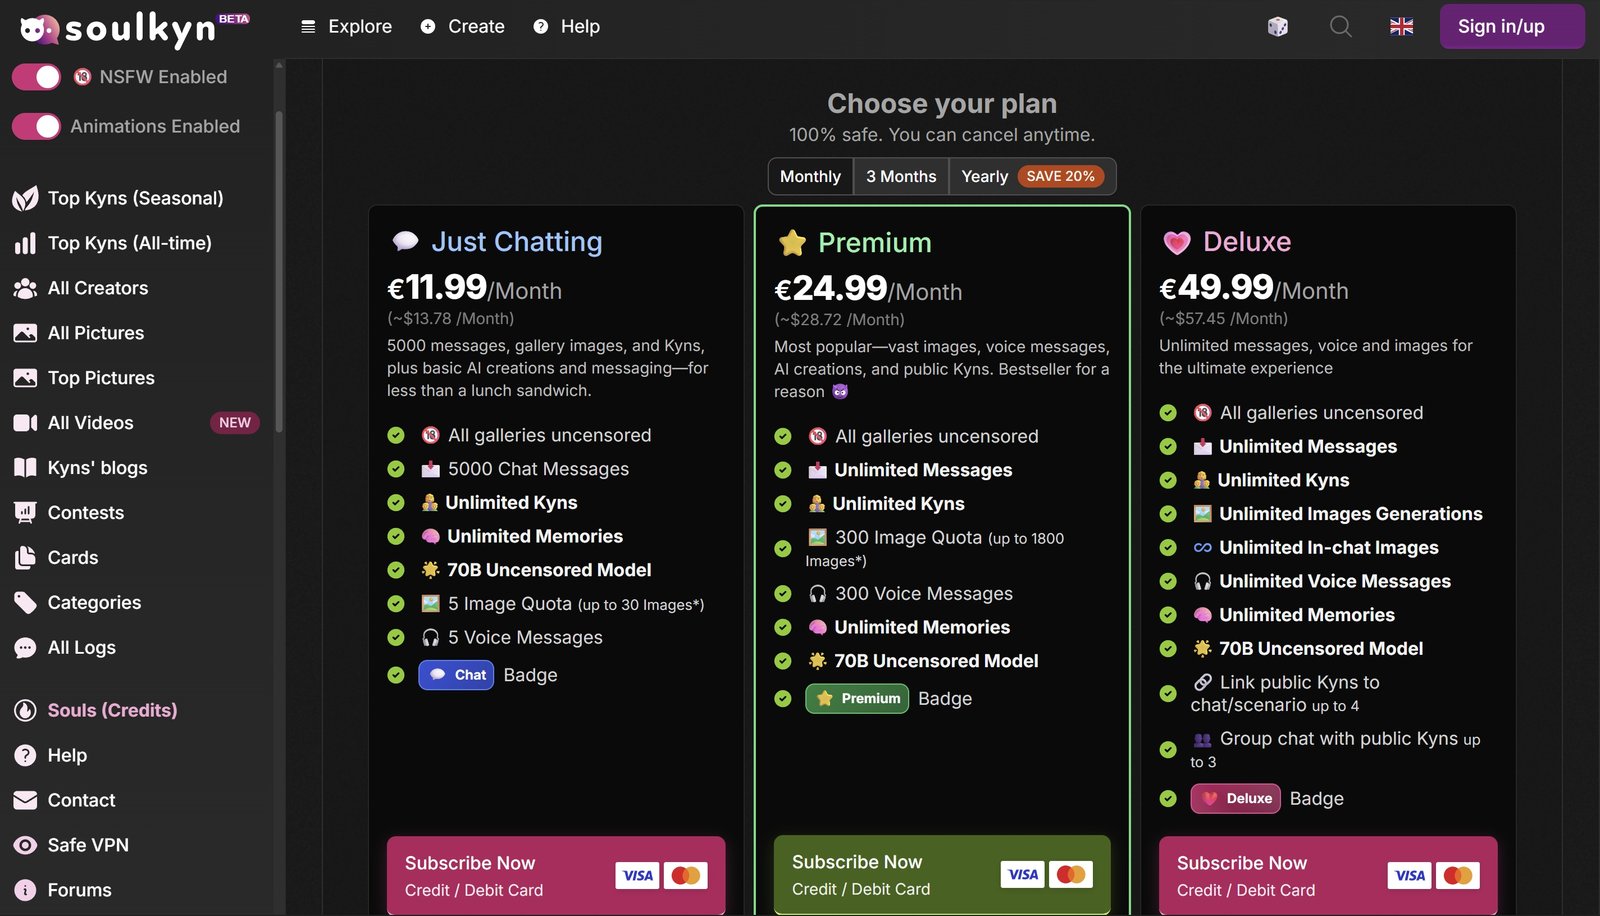Viewport: 1600px width, 916px height.
Task: Toggle the NSFW Enabled switch
Action: [x=37, y=77]
